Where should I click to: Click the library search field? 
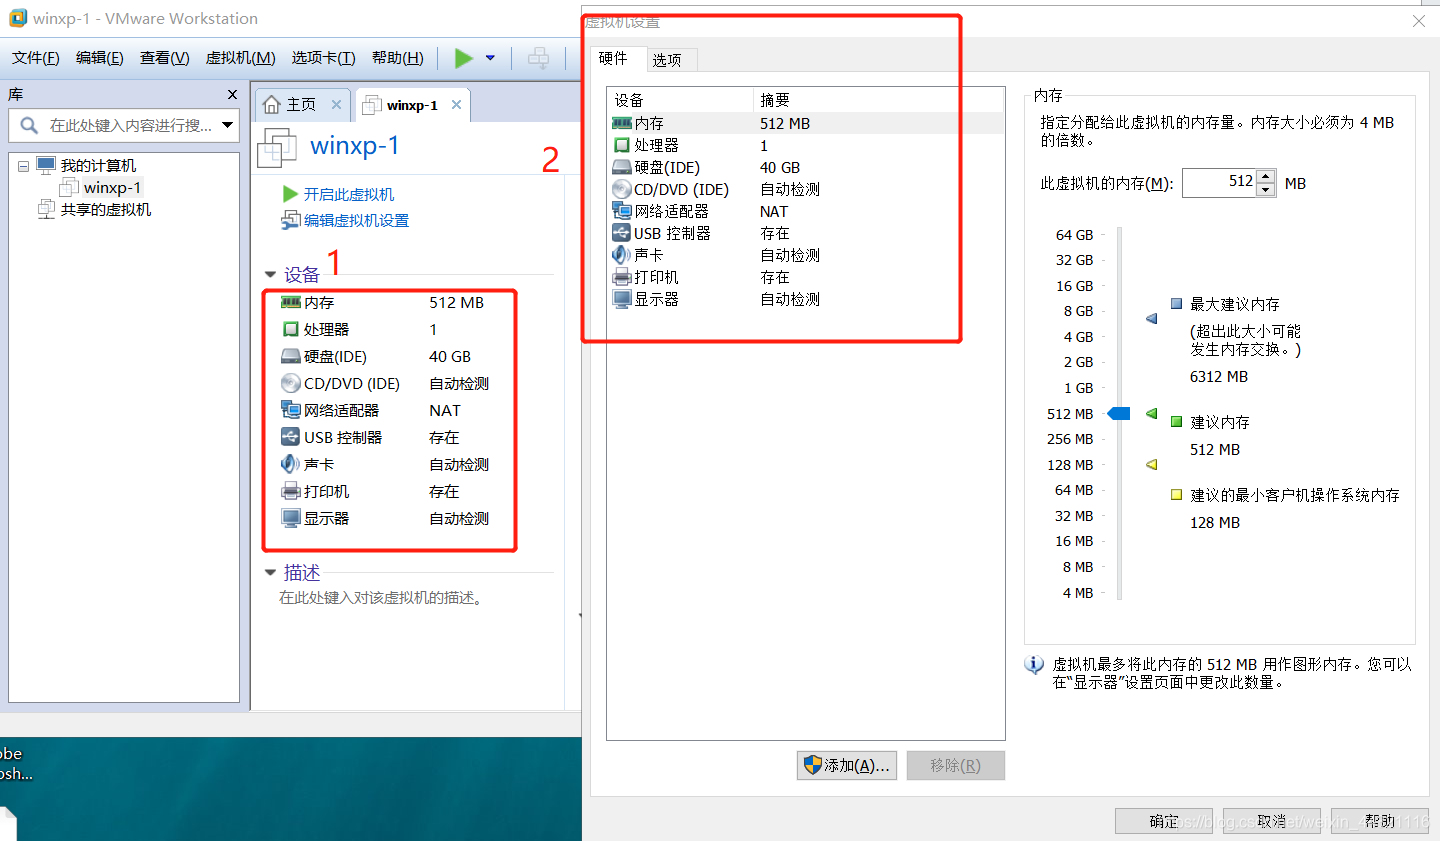[124, 125]
